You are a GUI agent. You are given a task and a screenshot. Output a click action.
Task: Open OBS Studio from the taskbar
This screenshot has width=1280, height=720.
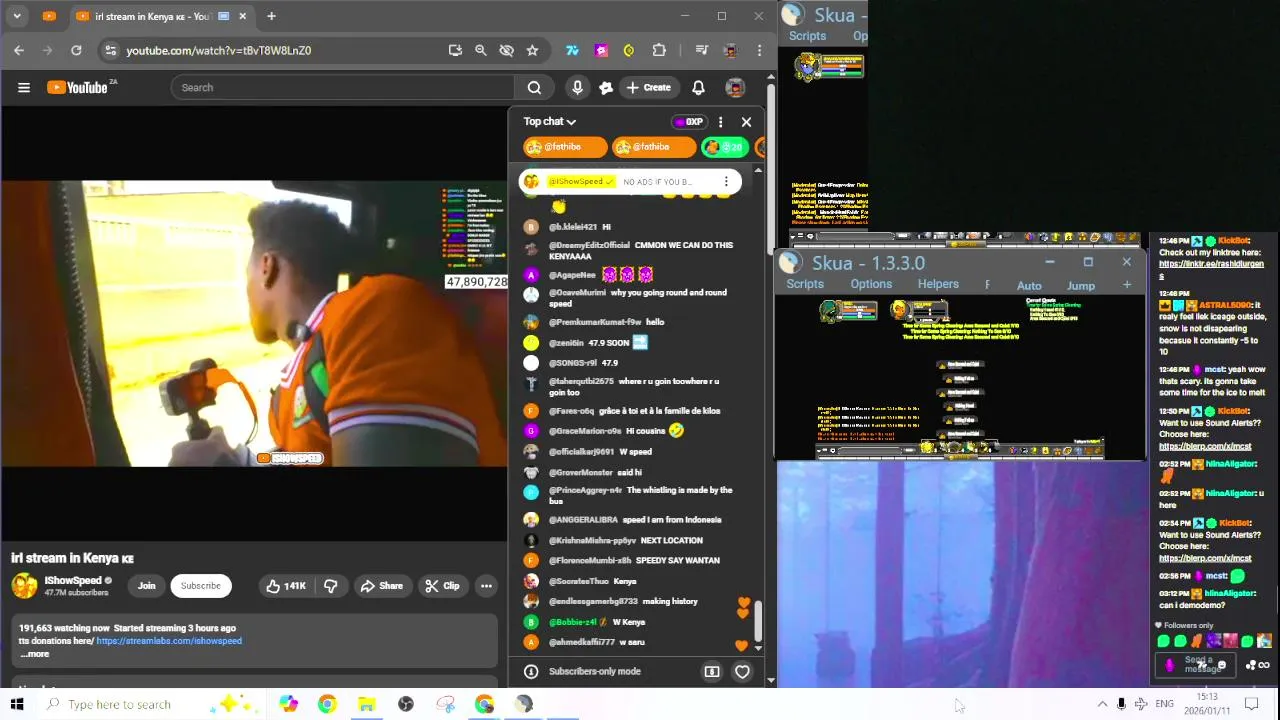[x=405, y=704]
